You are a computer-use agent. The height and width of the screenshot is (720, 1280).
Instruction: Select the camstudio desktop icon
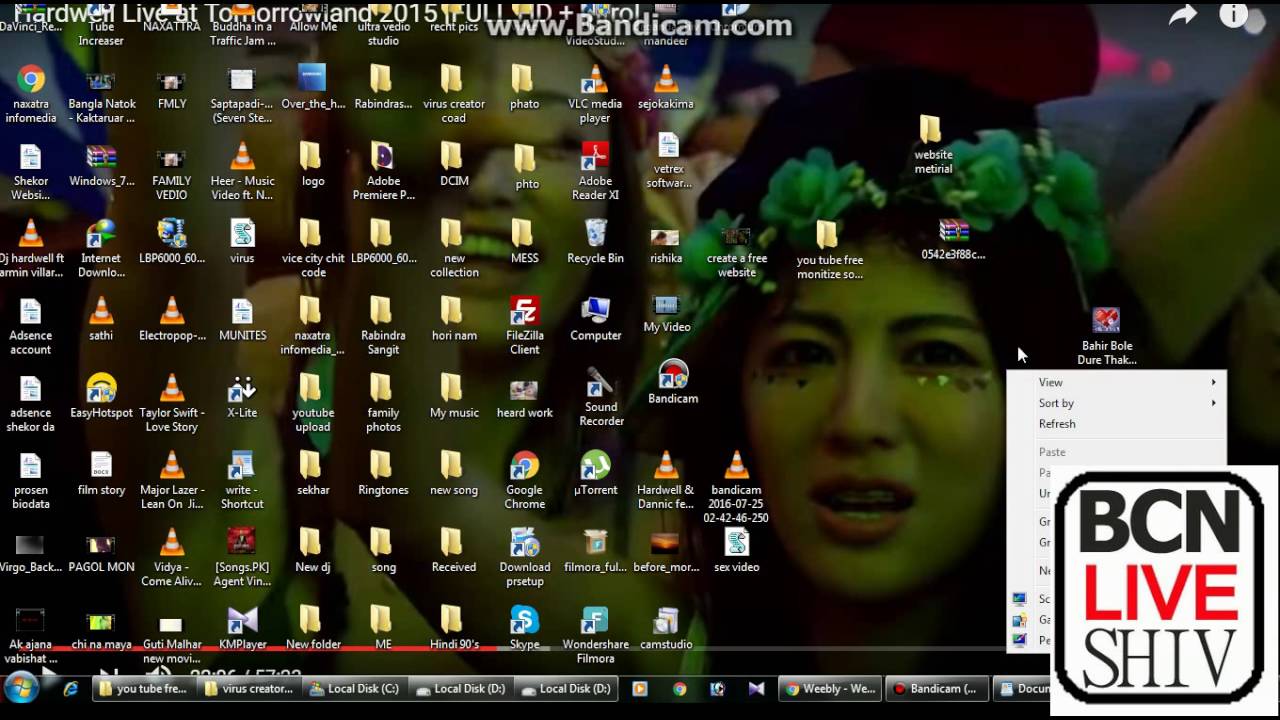pyautogui.click(x=666, y=627)
